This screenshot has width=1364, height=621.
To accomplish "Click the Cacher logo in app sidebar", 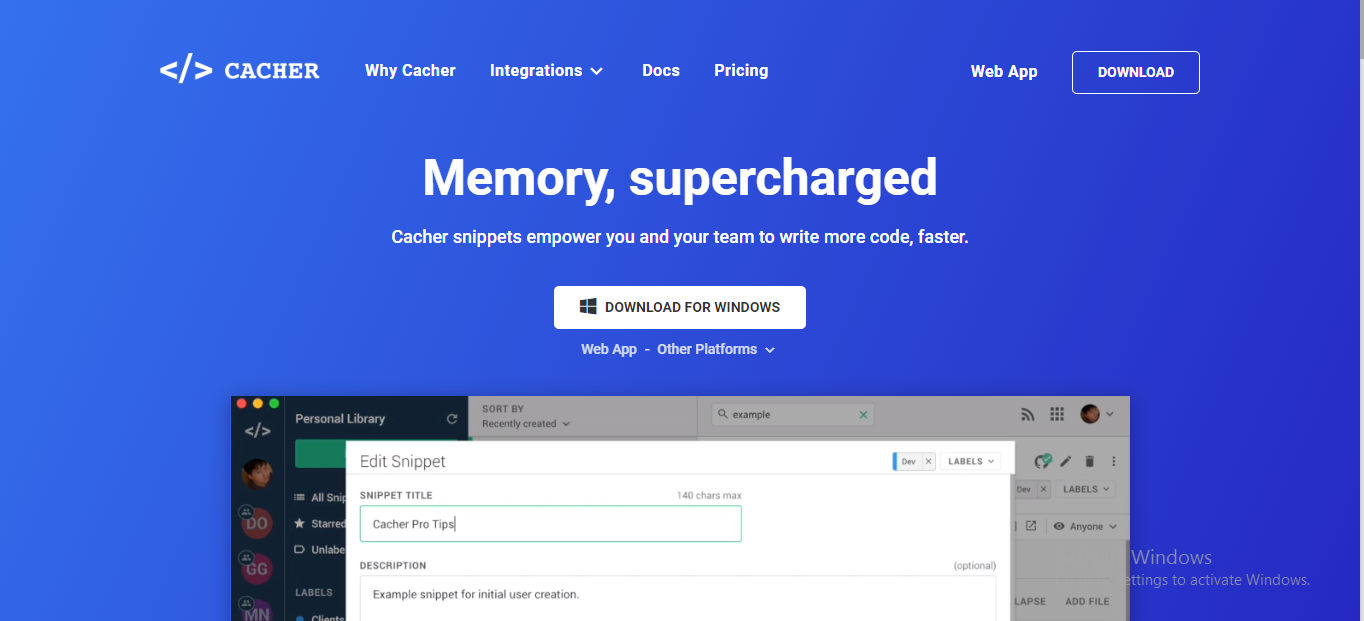I will coord(257,431).
